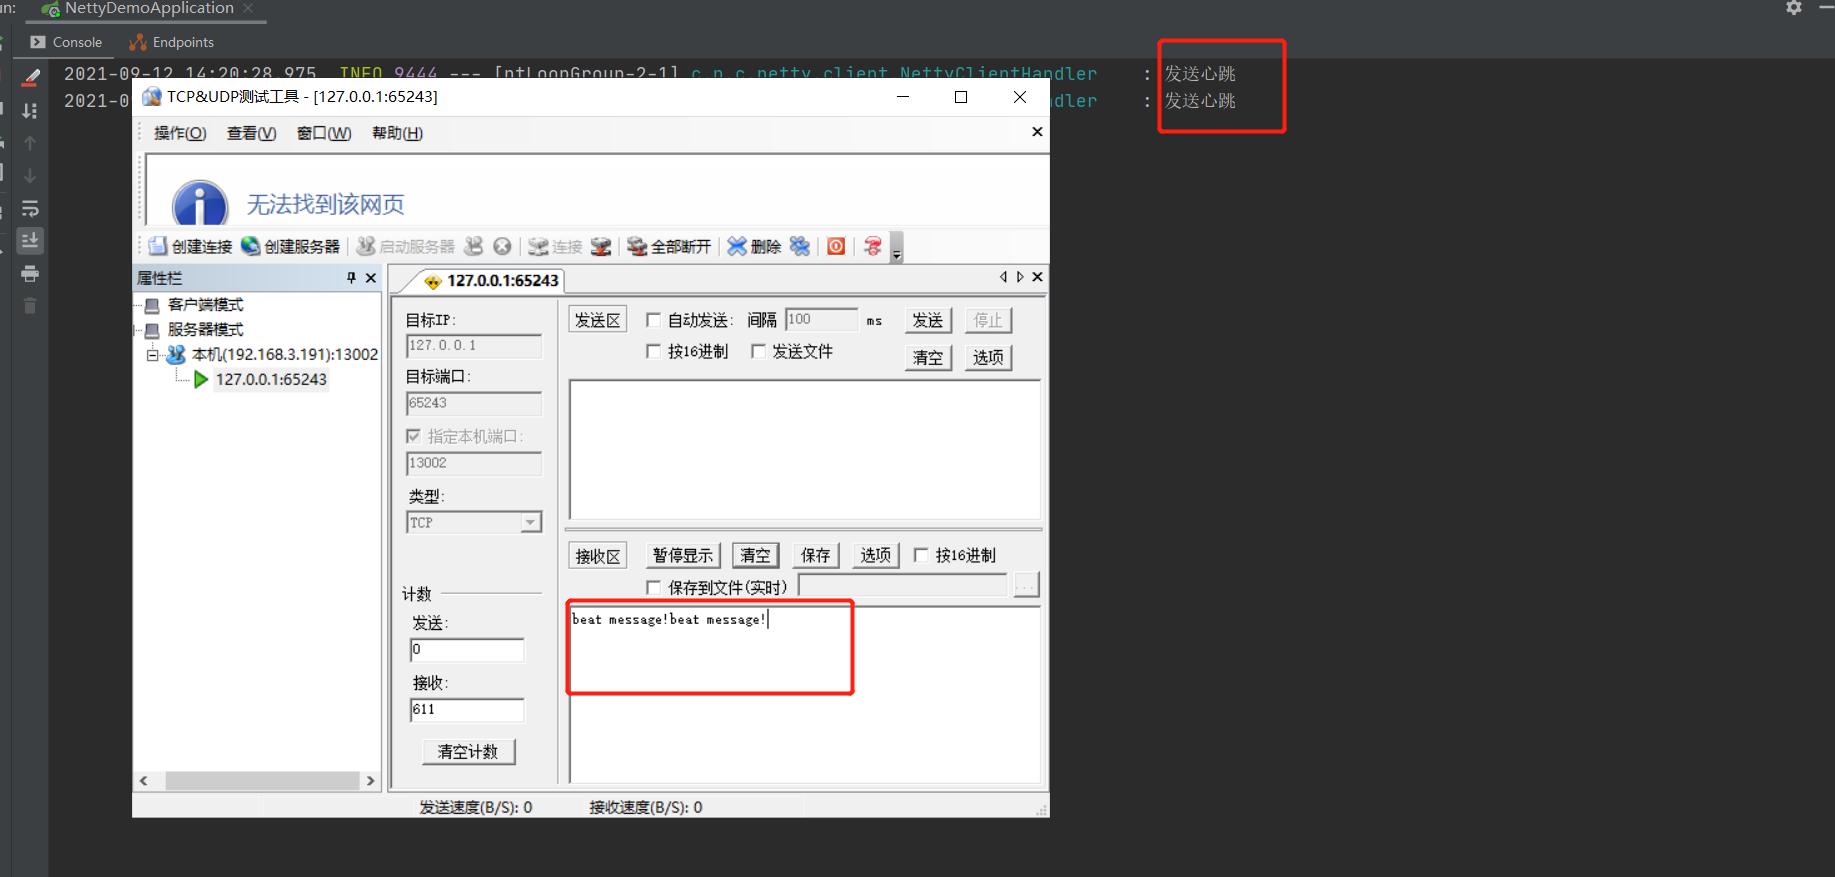Close the active connection tab
Screen dimensions: 1835x877
(1037, 277)
